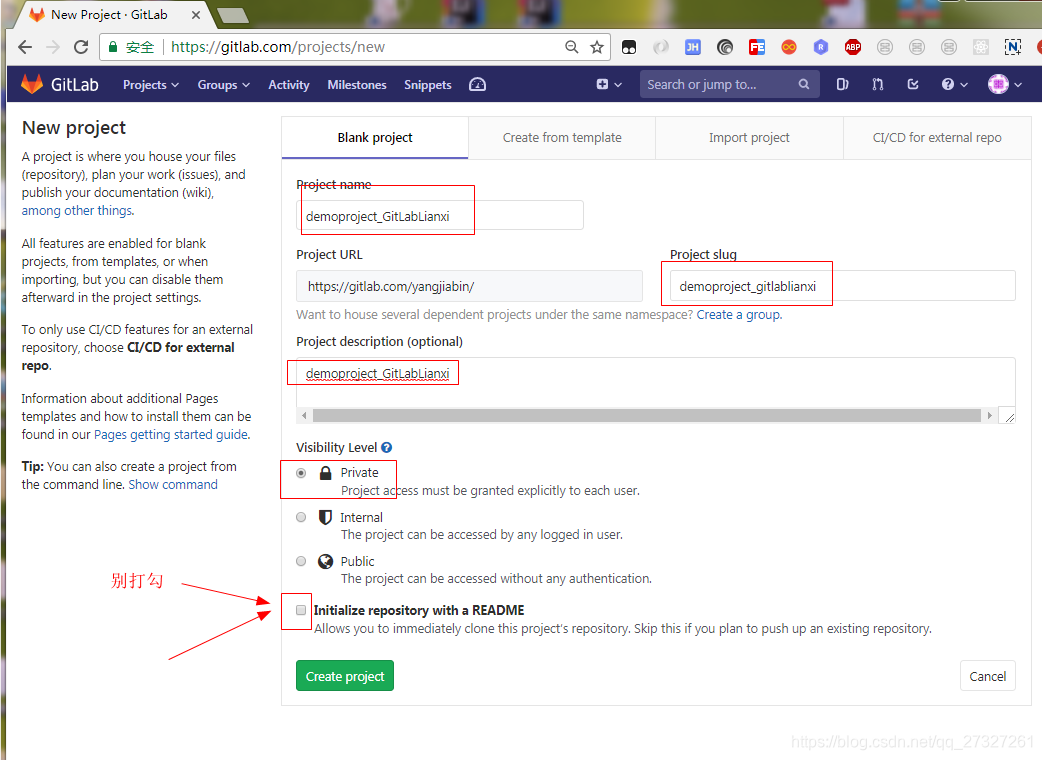Click the zoom magnifier in address bar
This screenshot has height=760, width=1042.
point(572,47)
